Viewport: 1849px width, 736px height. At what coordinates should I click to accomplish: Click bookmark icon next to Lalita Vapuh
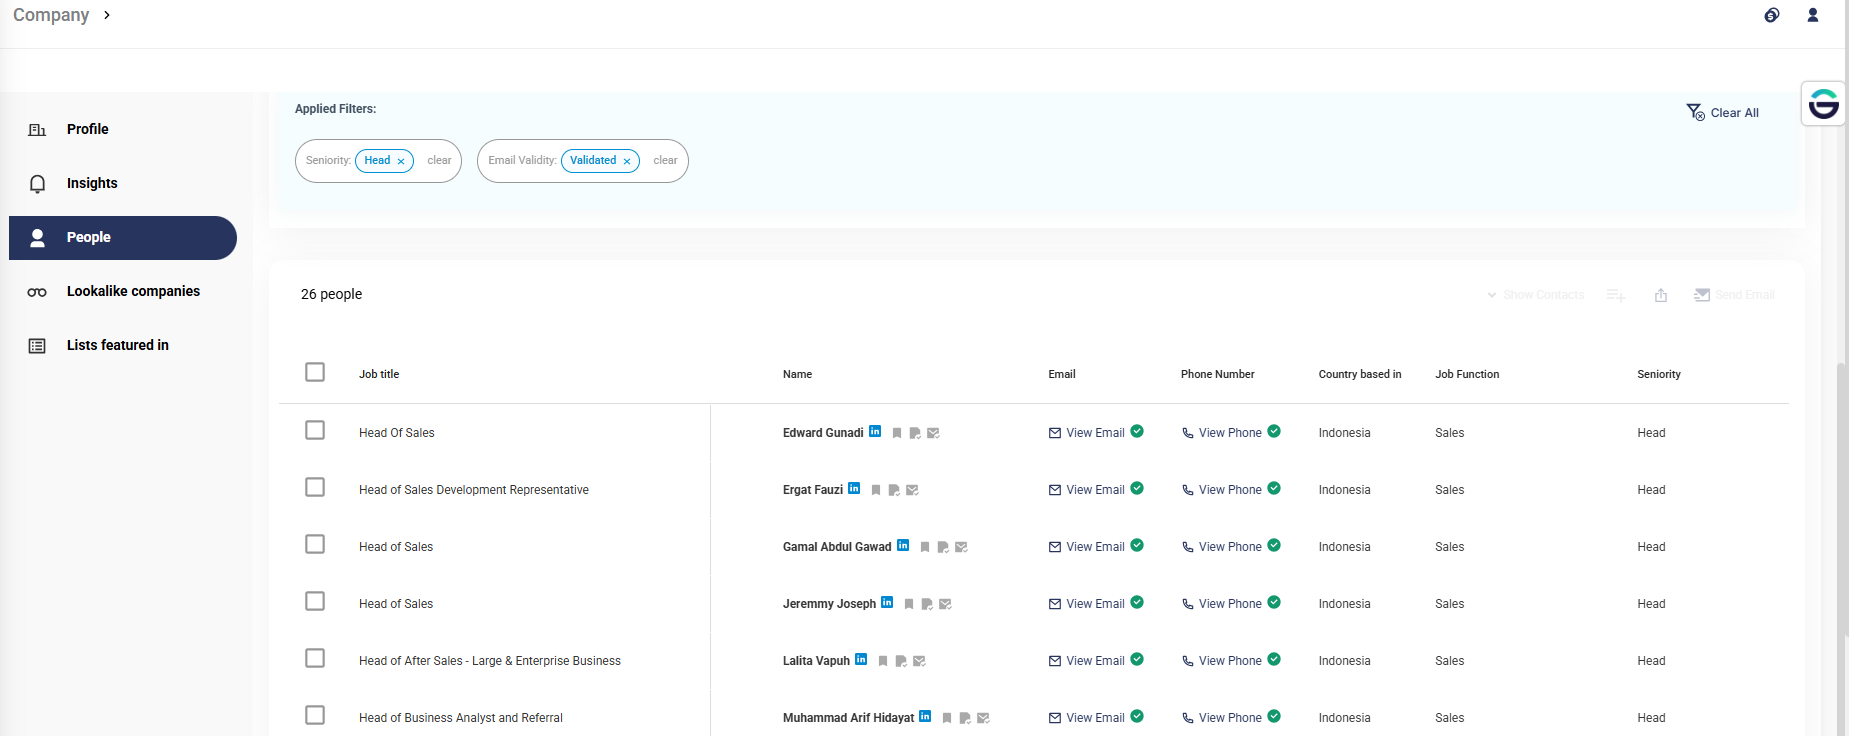[x=883, y=661]
